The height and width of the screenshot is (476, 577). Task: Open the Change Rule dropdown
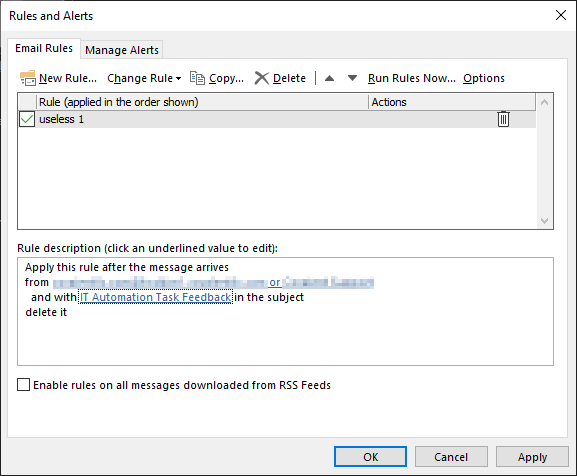[144, 78]
